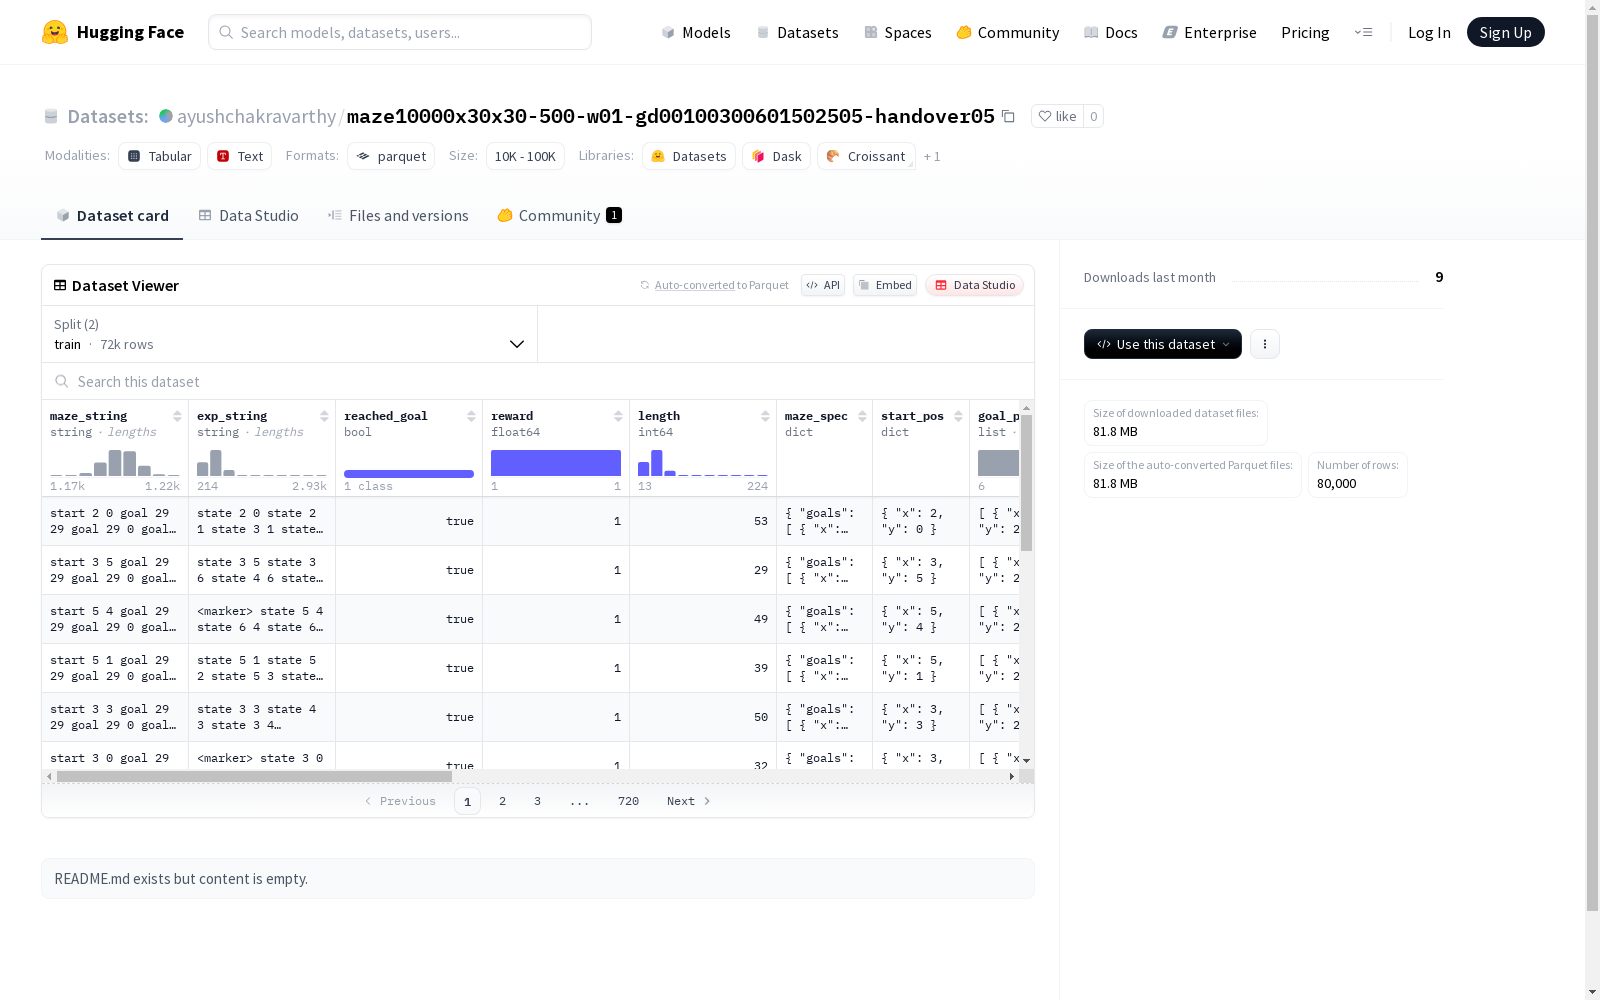Open the Dataset card tab
The width and height of the screenshot is (1600, 1000).
pyautogui.click(x=112, y=216)
